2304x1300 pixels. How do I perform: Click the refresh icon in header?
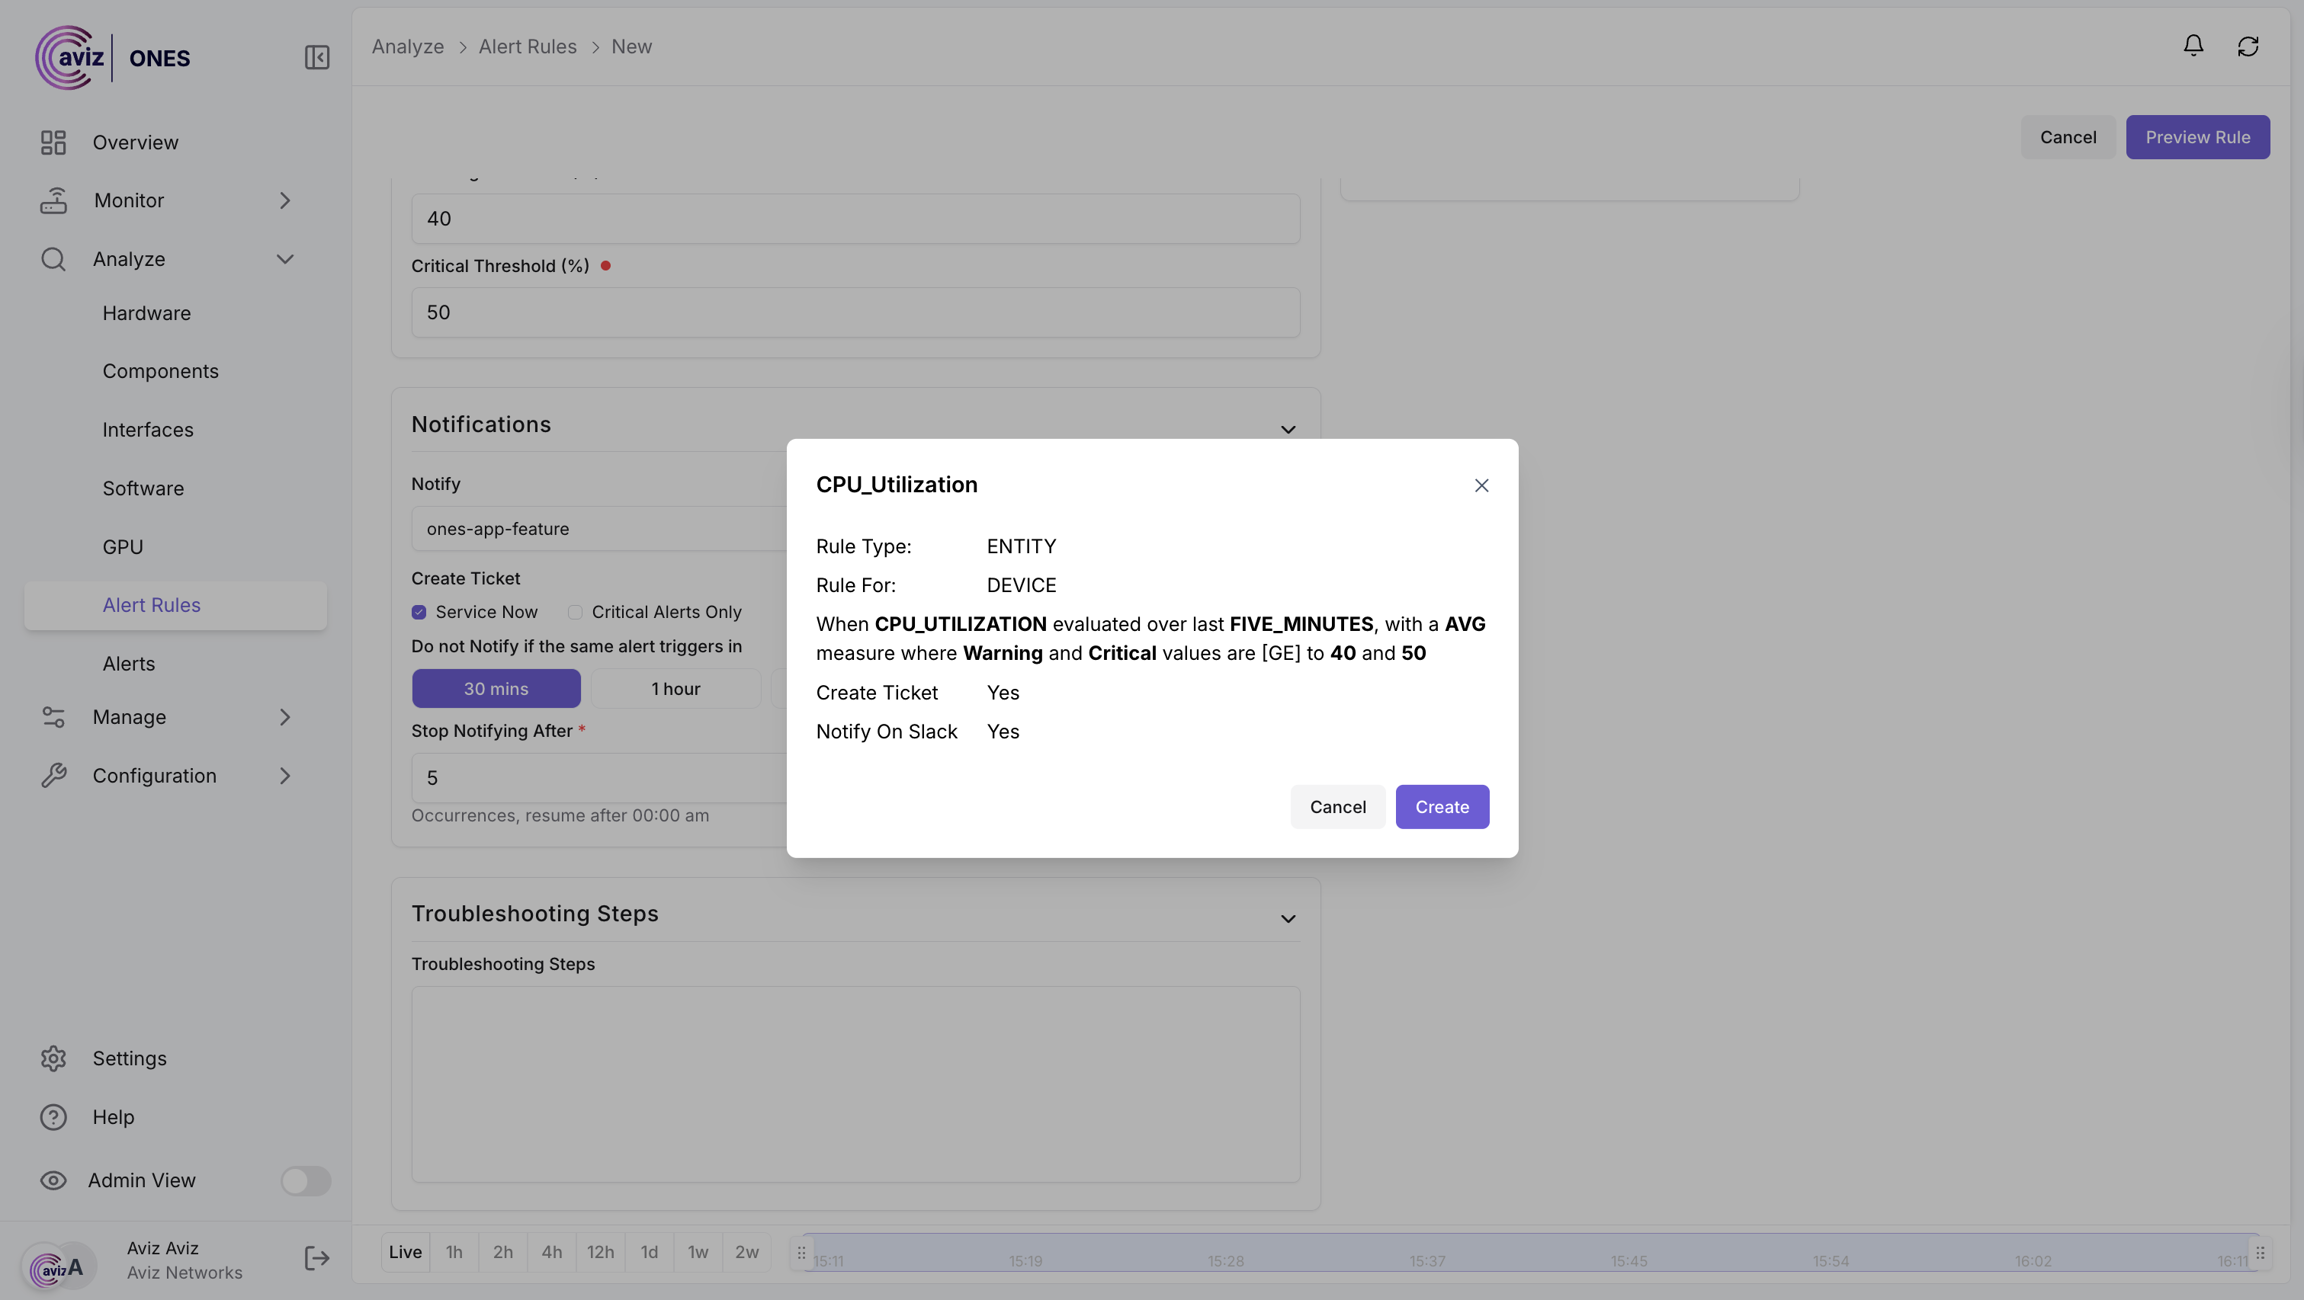(x=2248, y=46)
